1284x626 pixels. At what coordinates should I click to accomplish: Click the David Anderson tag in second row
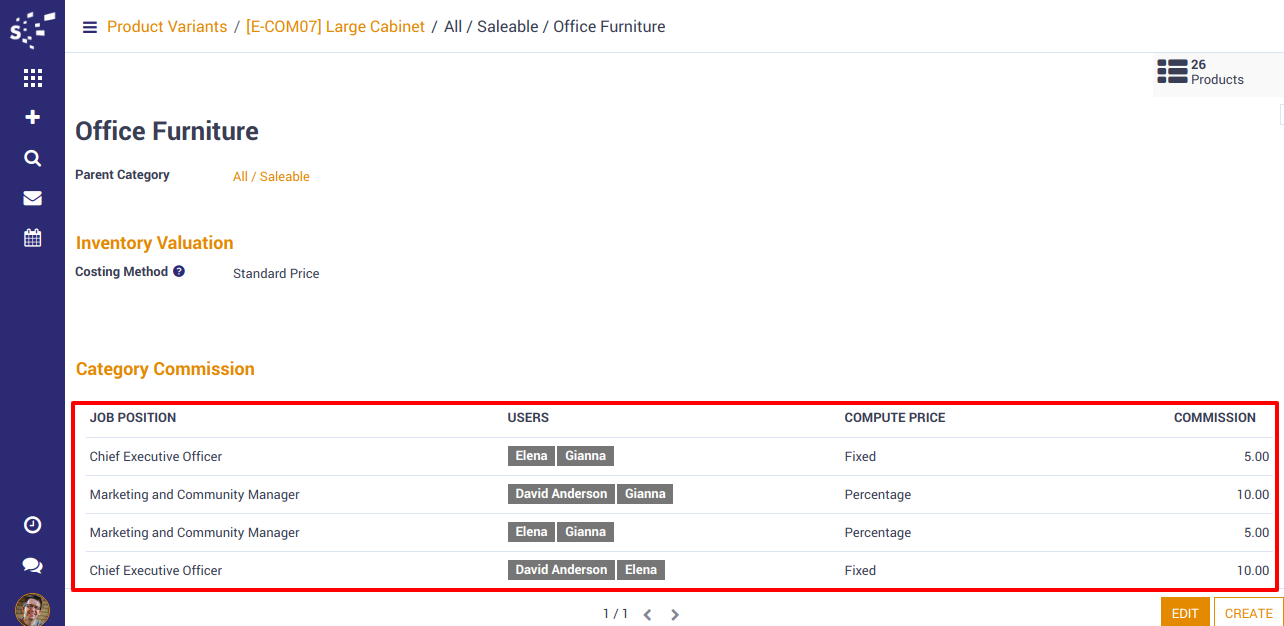coord(561,494)
